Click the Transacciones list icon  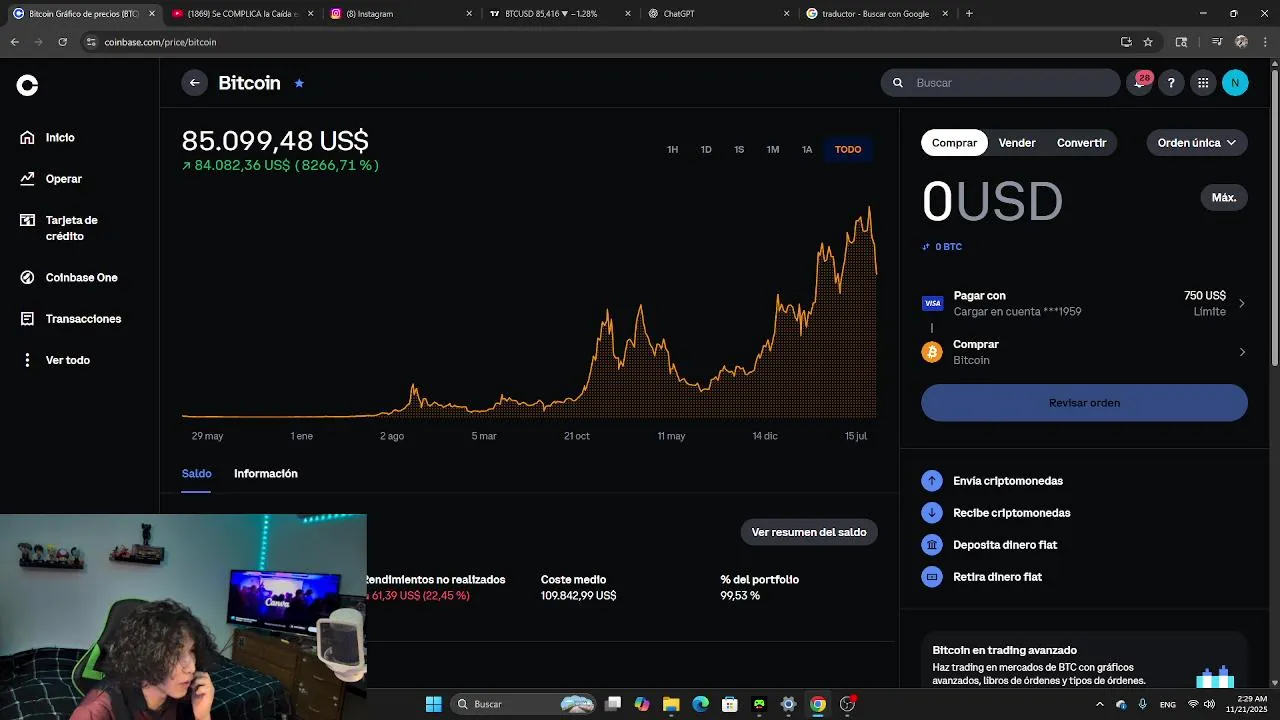[27, 319]
